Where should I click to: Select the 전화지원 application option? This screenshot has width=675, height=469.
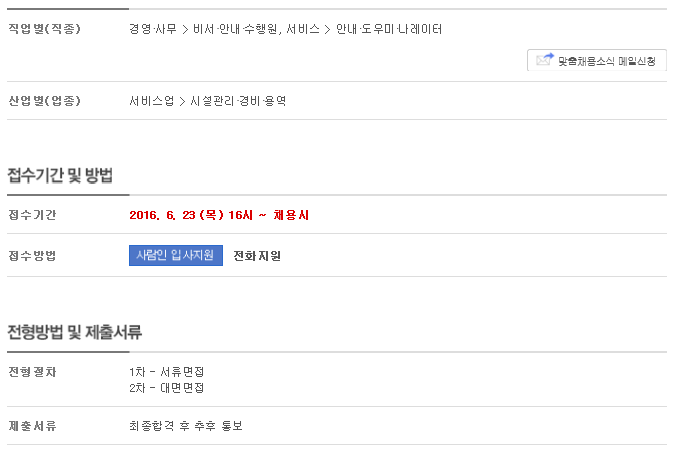point(257,256)
